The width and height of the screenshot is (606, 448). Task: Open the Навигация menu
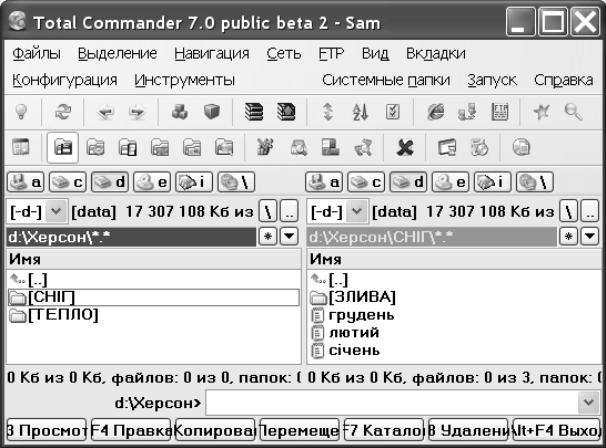tap(212, 53)
